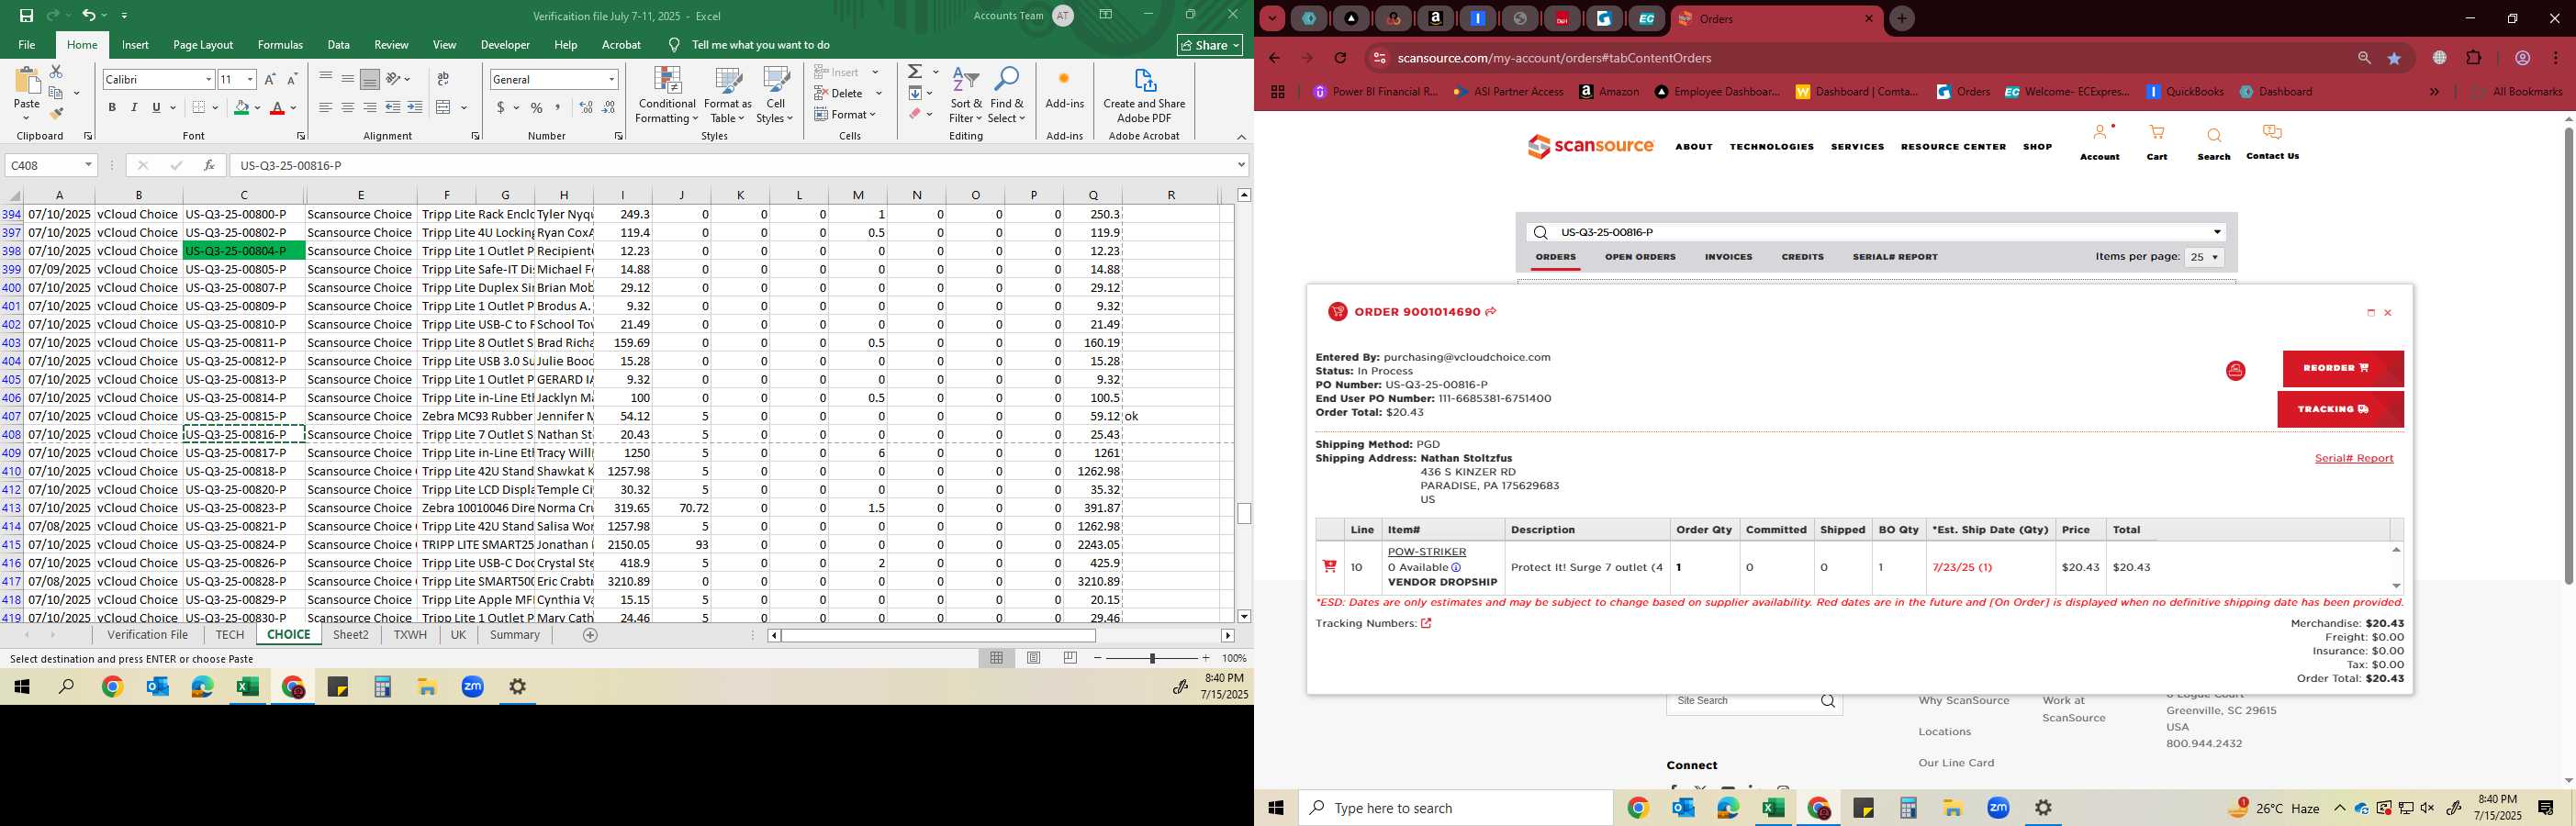Click the TRACKING button
Viewport: 2576px width, 826px height.
2341,409
